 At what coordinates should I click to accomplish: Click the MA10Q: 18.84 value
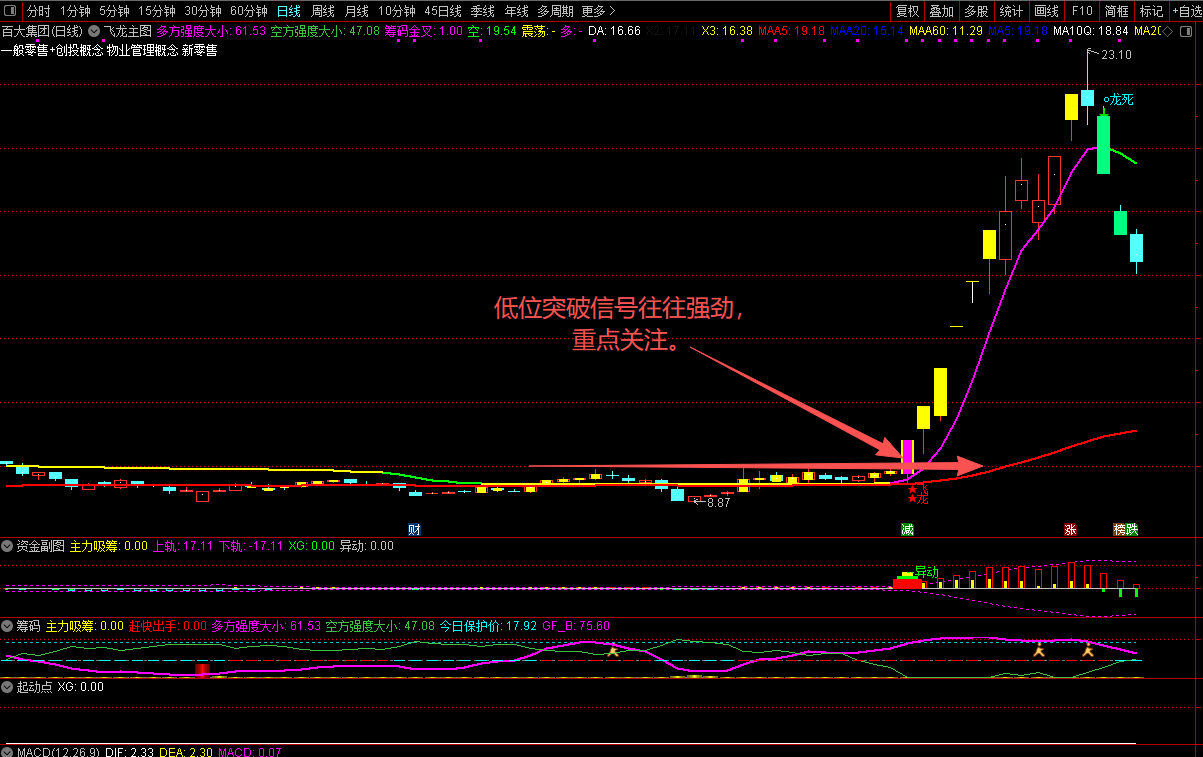1090,31
